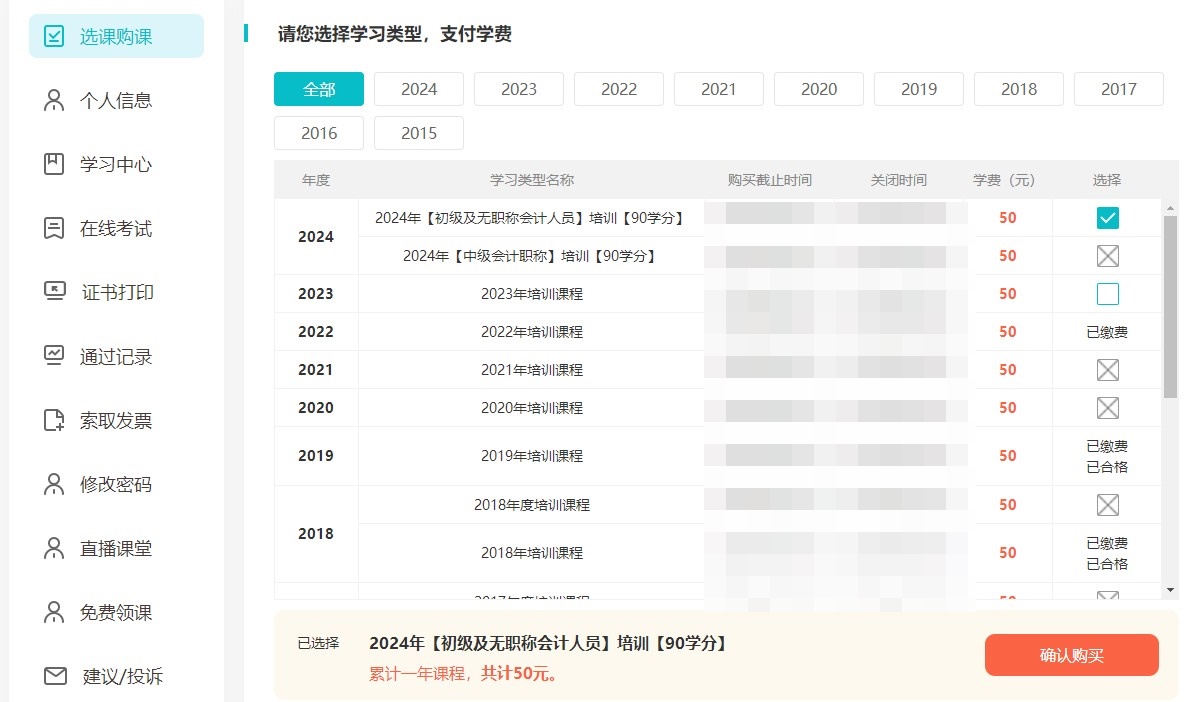The image size is (1196, 702).
Task: Select the 全部 year filter tab
Action: pyautogui.click(x=319, y=89)
